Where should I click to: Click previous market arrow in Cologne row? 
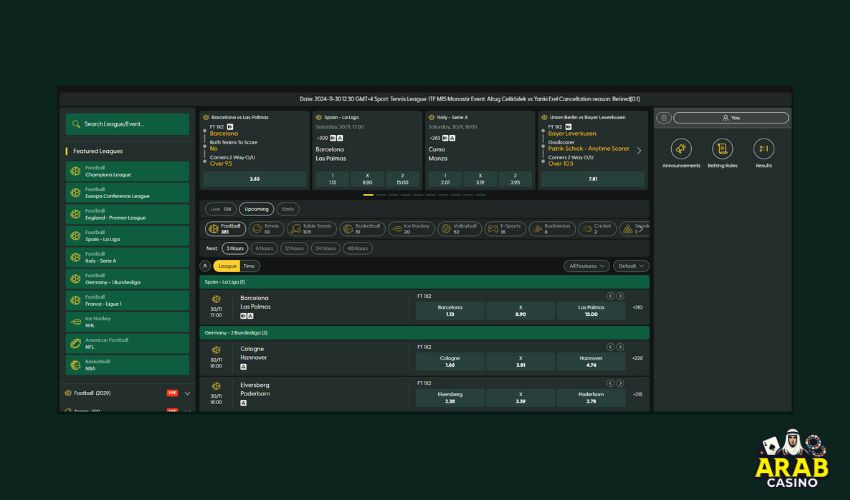click(x=610, y=347)
